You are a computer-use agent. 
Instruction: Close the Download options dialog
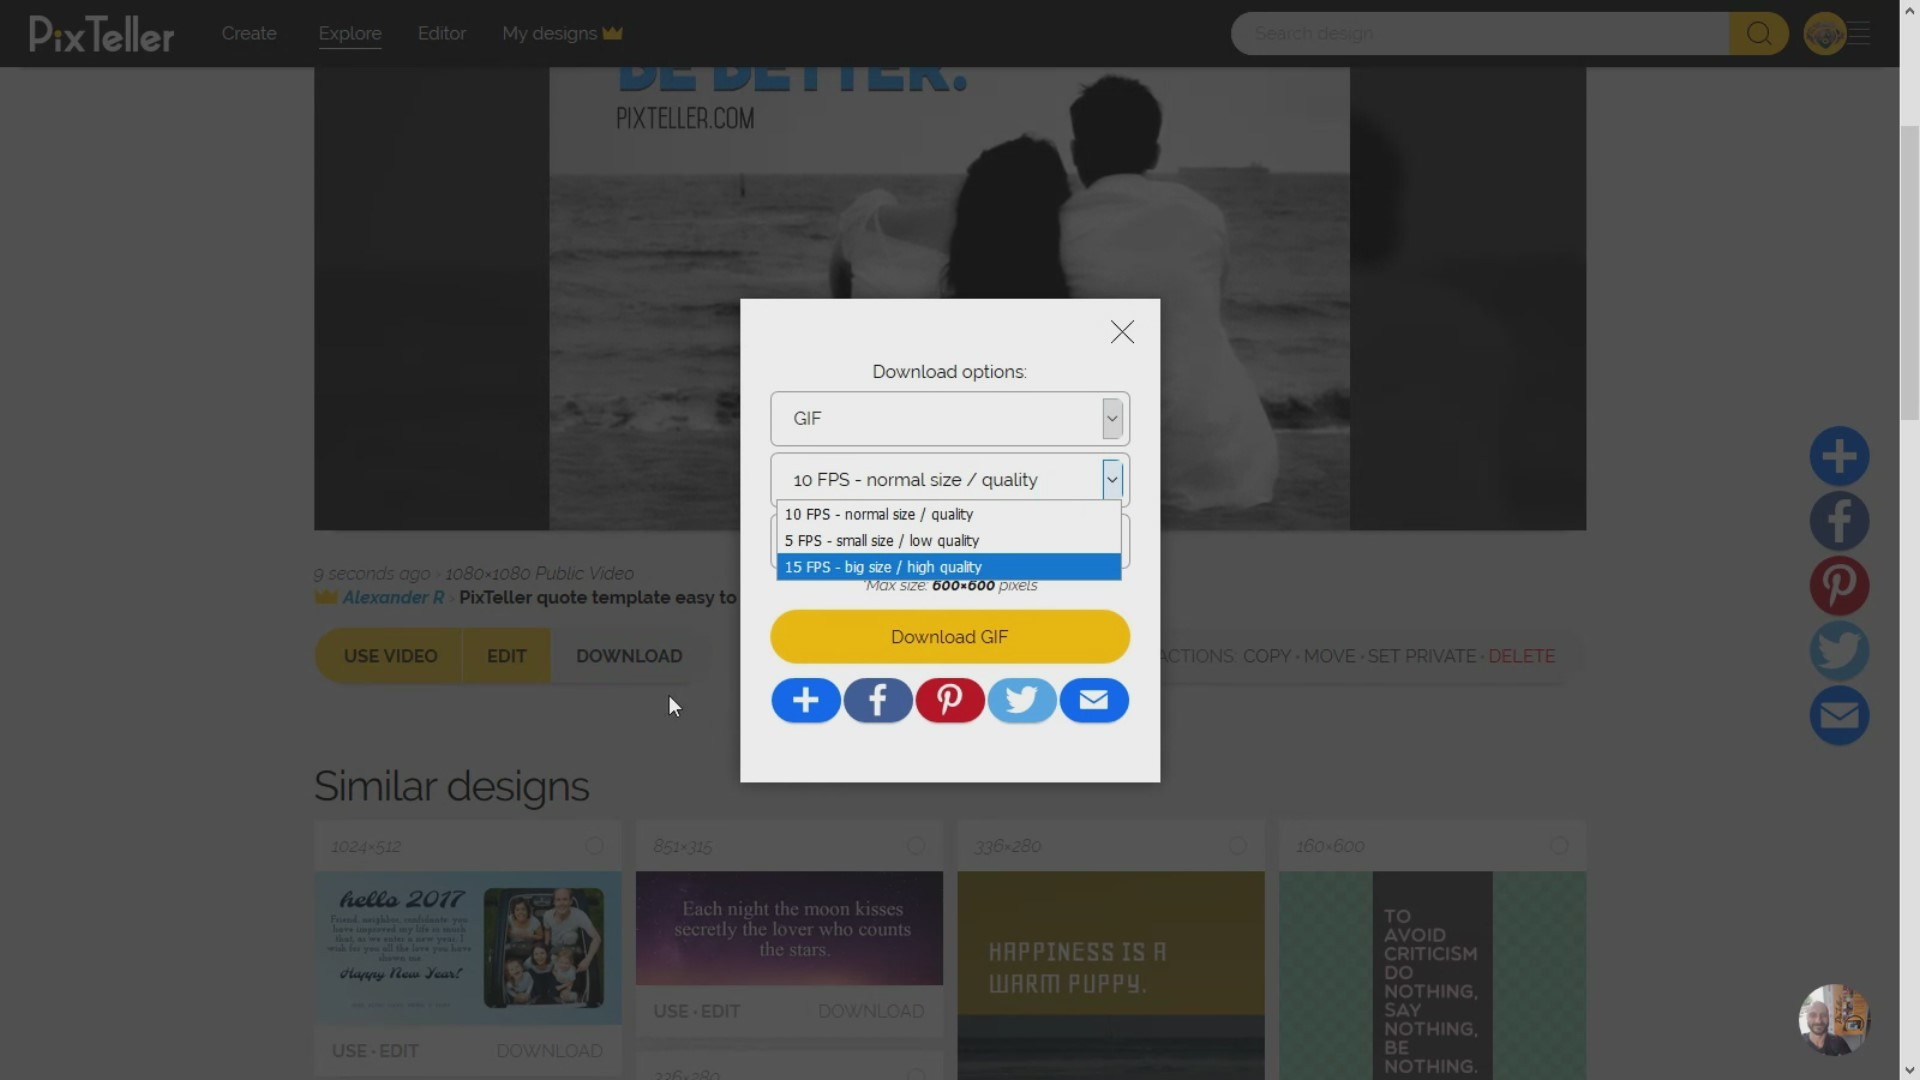coord(1121,331)
